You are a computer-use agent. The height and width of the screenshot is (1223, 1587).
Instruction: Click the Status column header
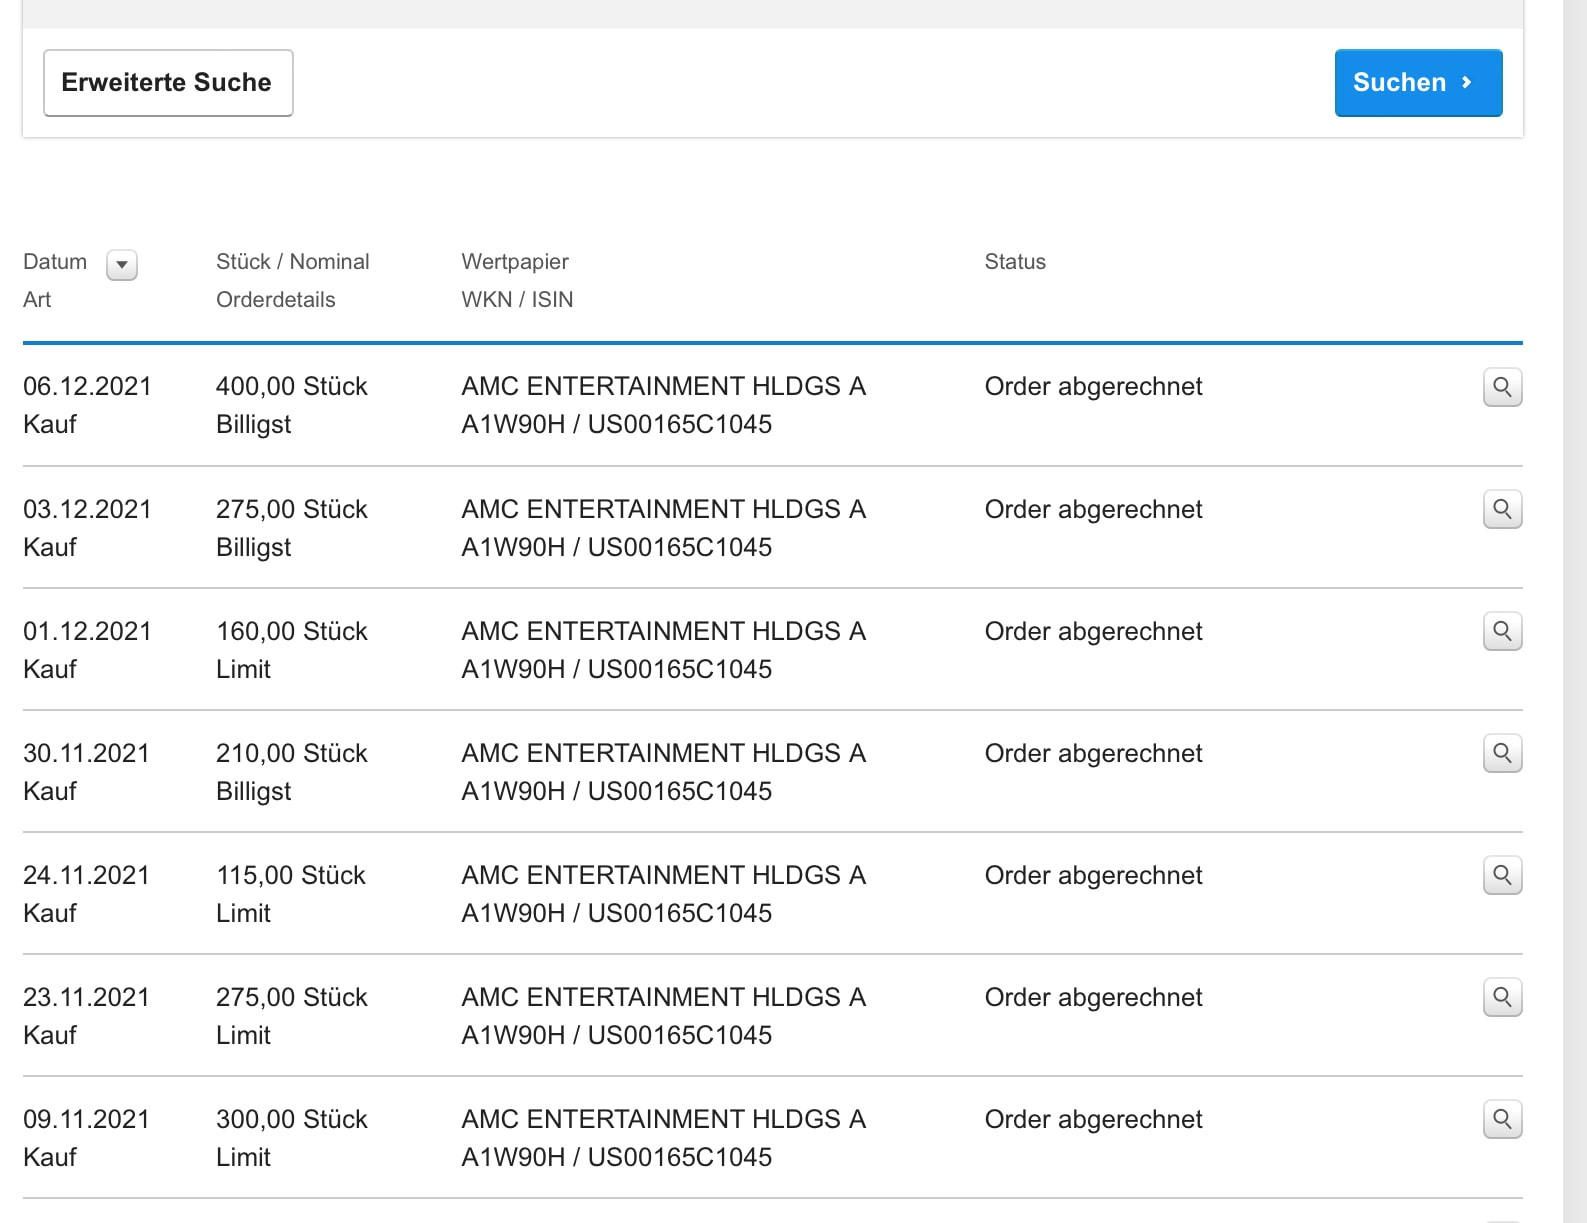[x=1015, y=262]
